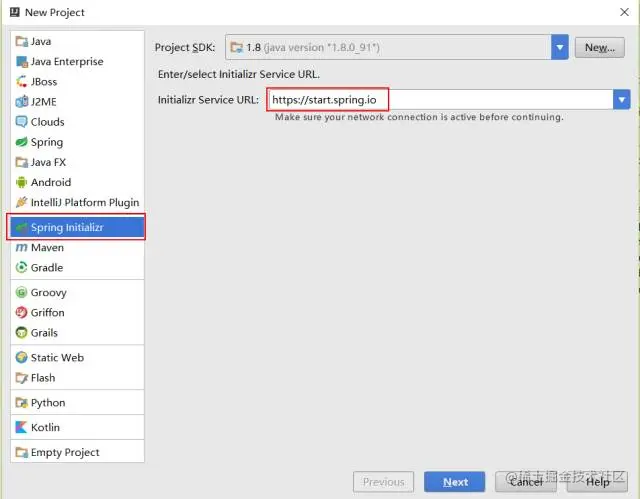Click the Spring Initializr icon
The height and width of the screenshot is (499, 640).
point(21,227)
